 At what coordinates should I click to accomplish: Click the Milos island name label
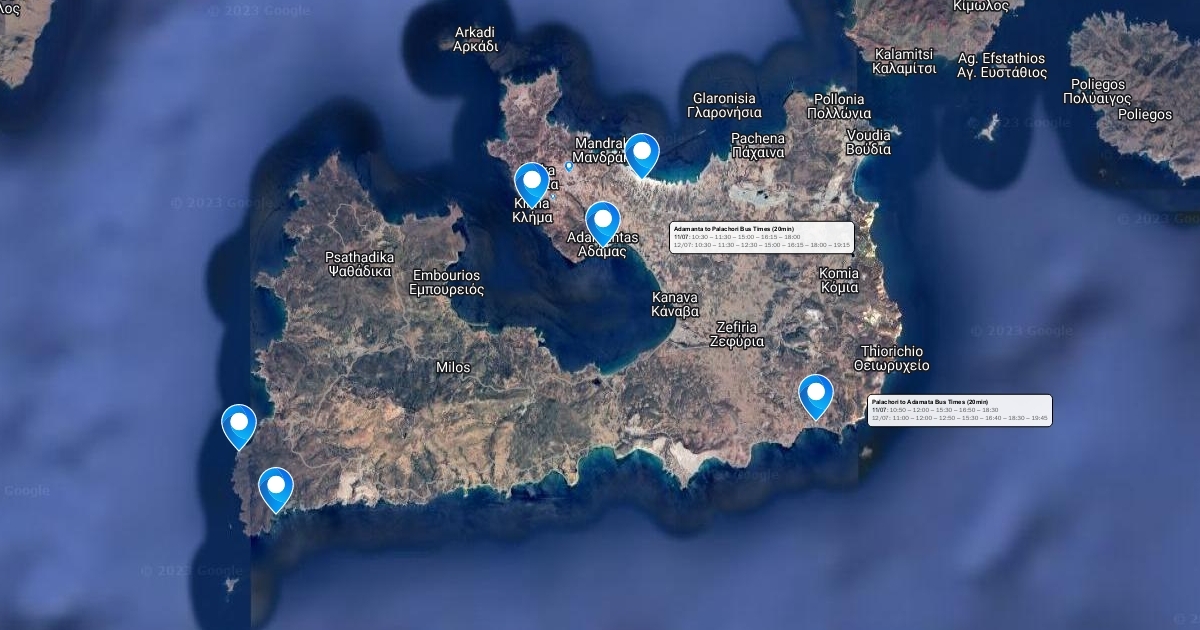453,367
